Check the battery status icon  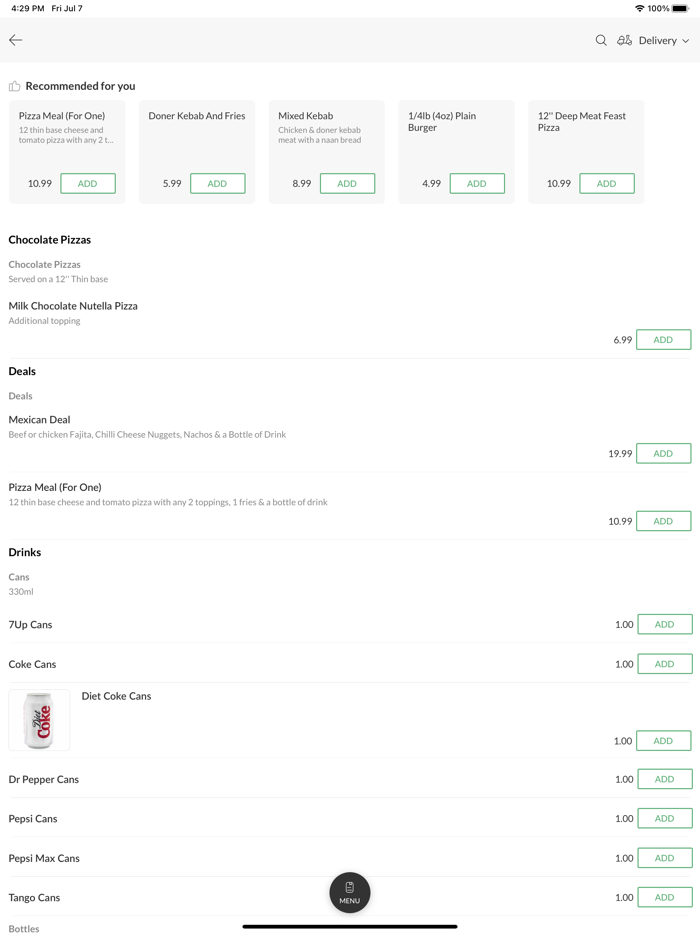pos(681,8)
